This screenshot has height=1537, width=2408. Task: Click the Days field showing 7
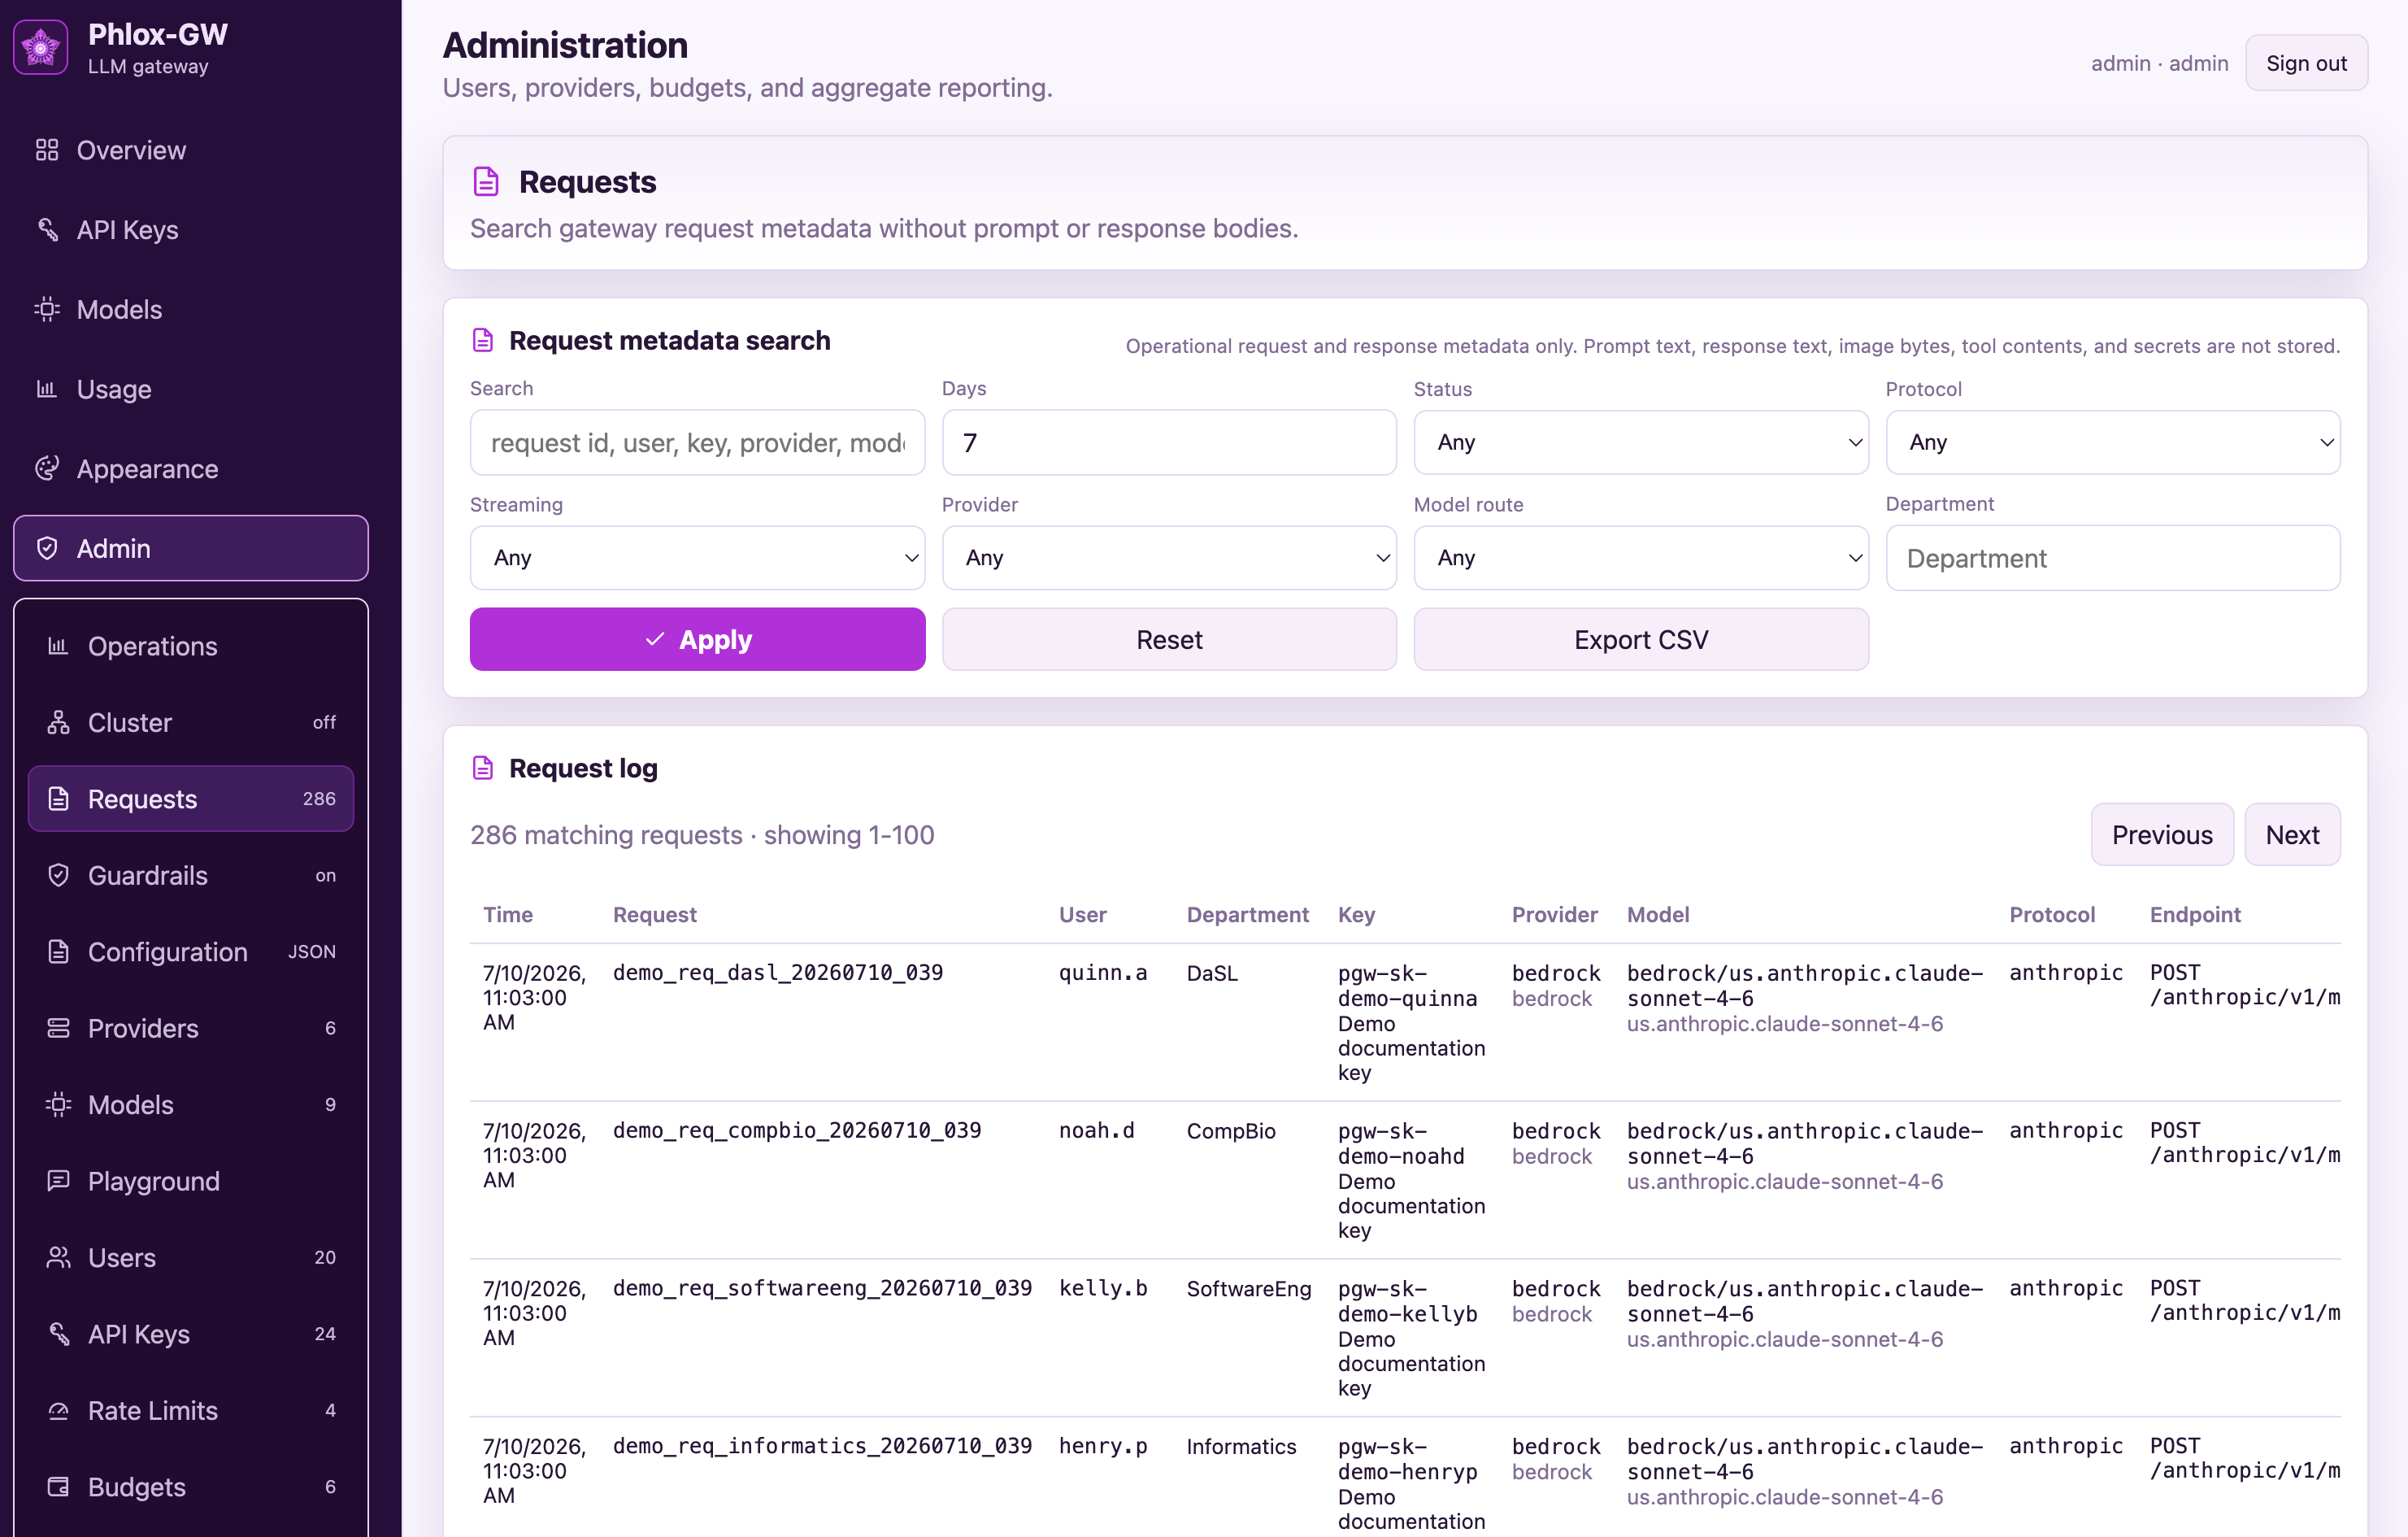1169,442
